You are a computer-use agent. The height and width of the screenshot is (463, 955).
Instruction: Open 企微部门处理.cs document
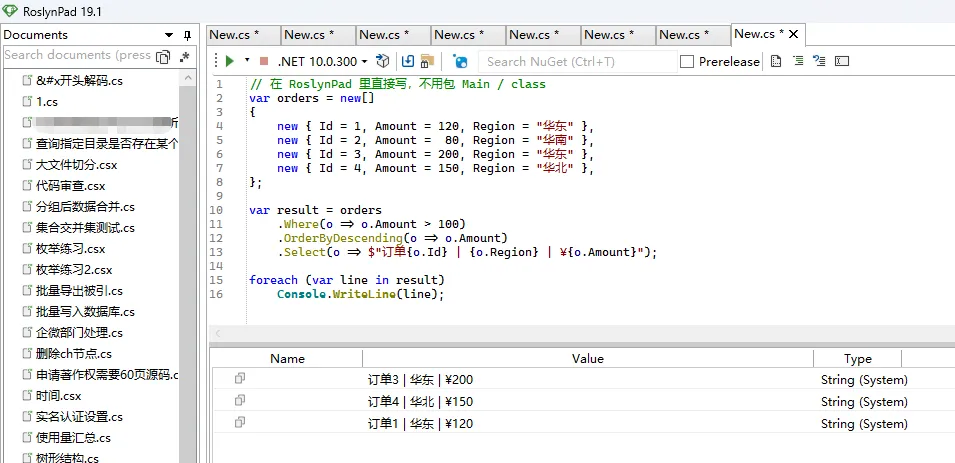click(79, 333)
